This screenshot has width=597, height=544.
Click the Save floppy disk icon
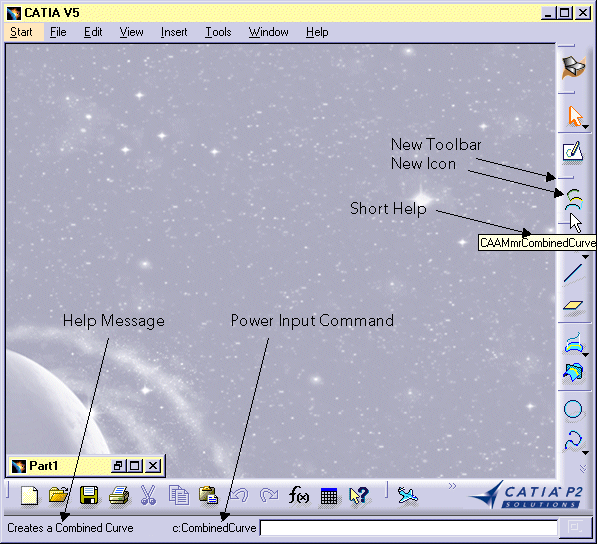[89, 495]
